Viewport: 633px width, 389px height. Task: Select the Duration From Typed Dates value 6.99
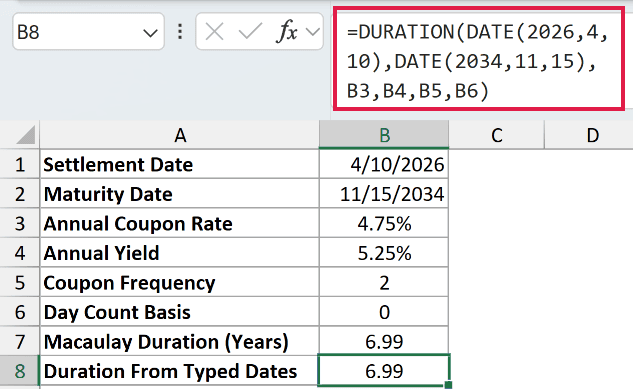pos(384,370)
